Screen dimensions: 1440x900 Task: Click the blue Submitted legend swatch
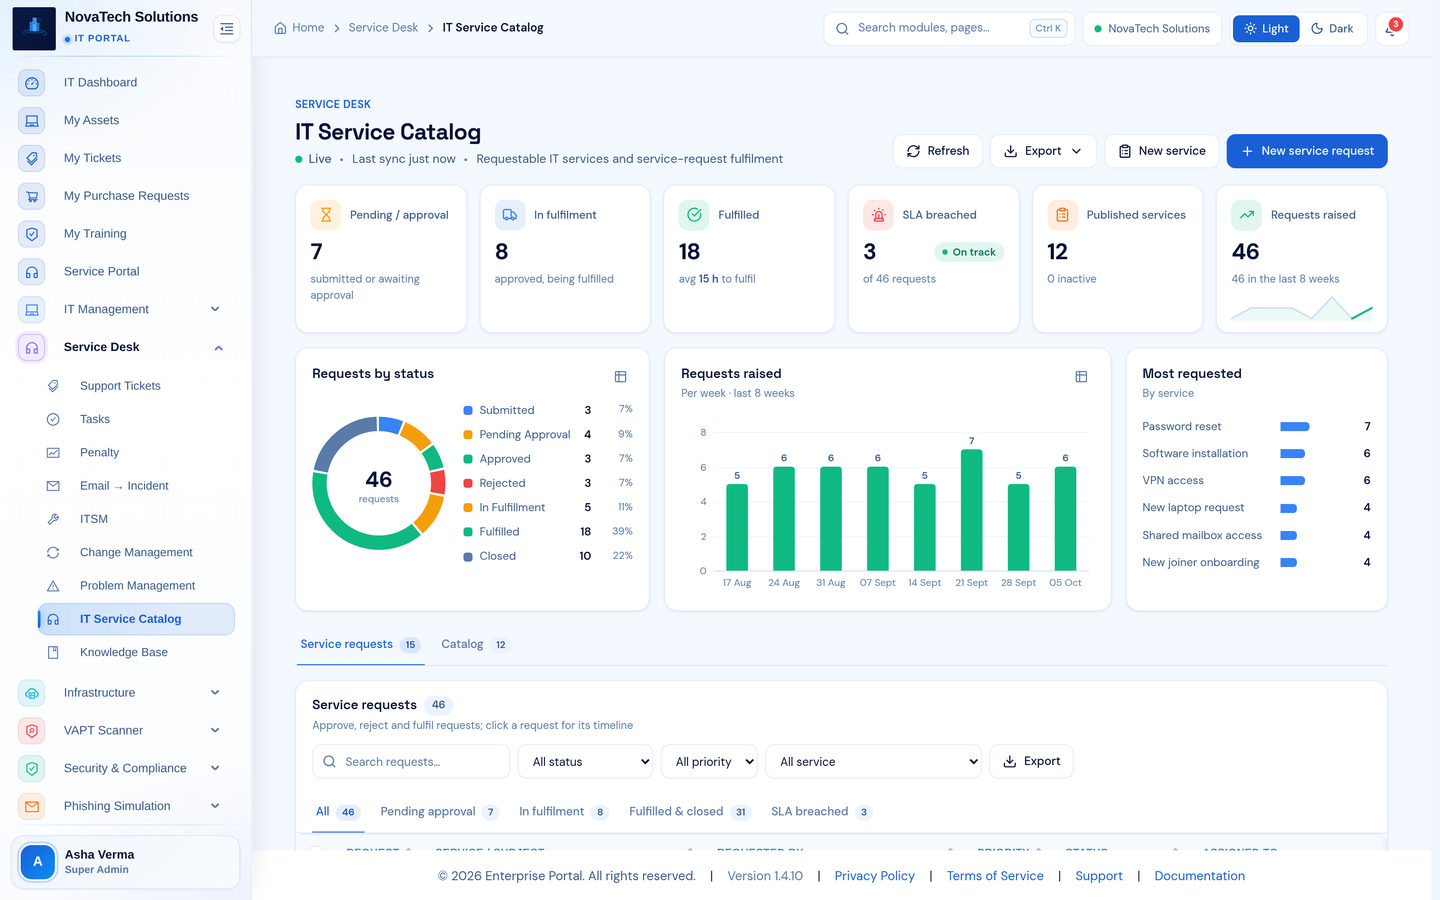[x=468, y=411]
